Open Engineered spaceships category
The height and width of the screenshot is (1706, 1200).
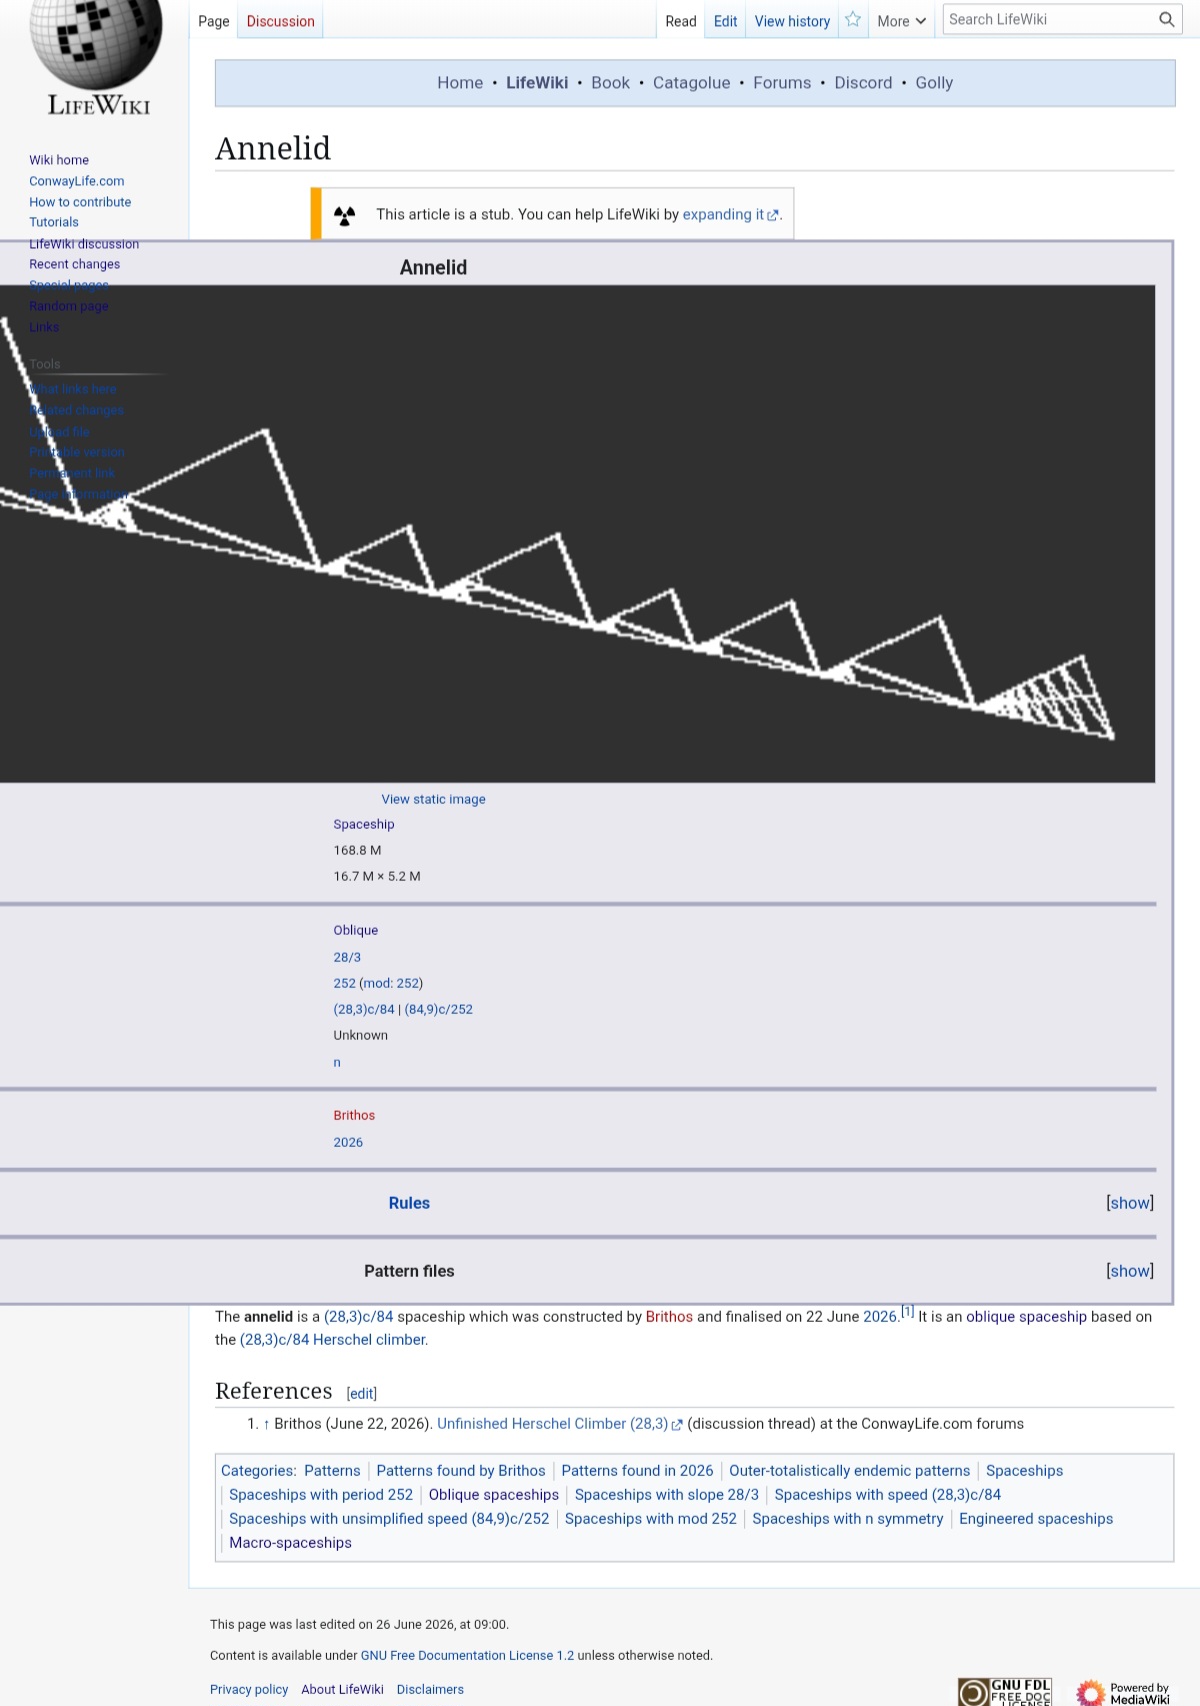[1036, 1518]
